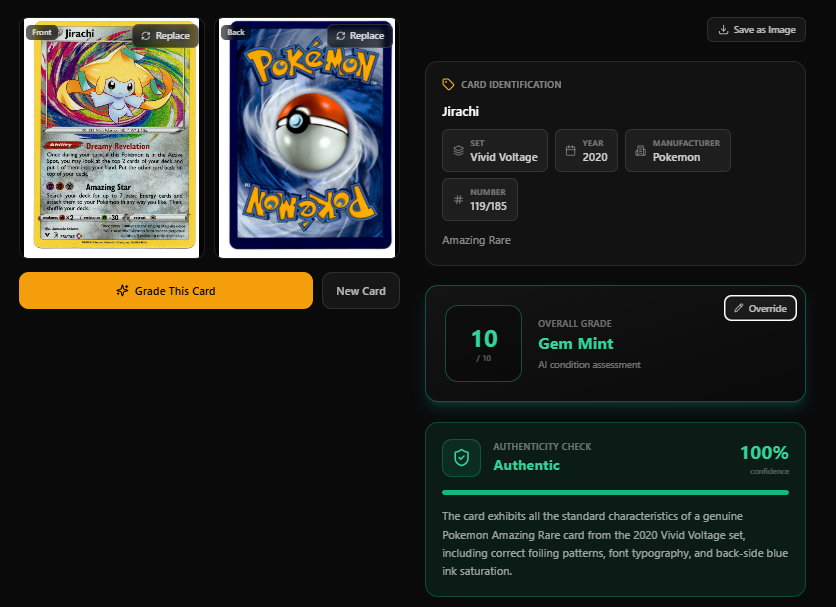Replace the Front card image
This screenshot has width=836, height=607.
point(165,36)
